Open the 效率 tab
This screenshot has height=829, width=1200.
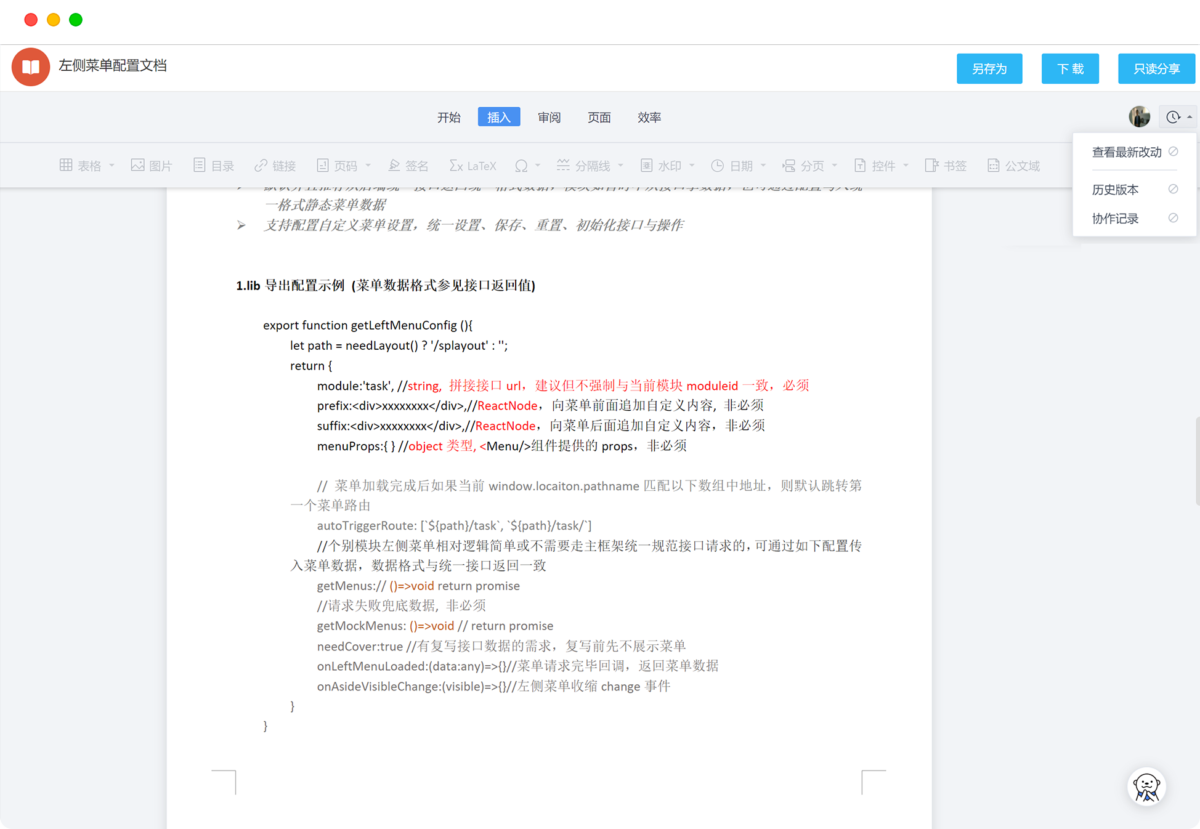[x=649, y=117]
